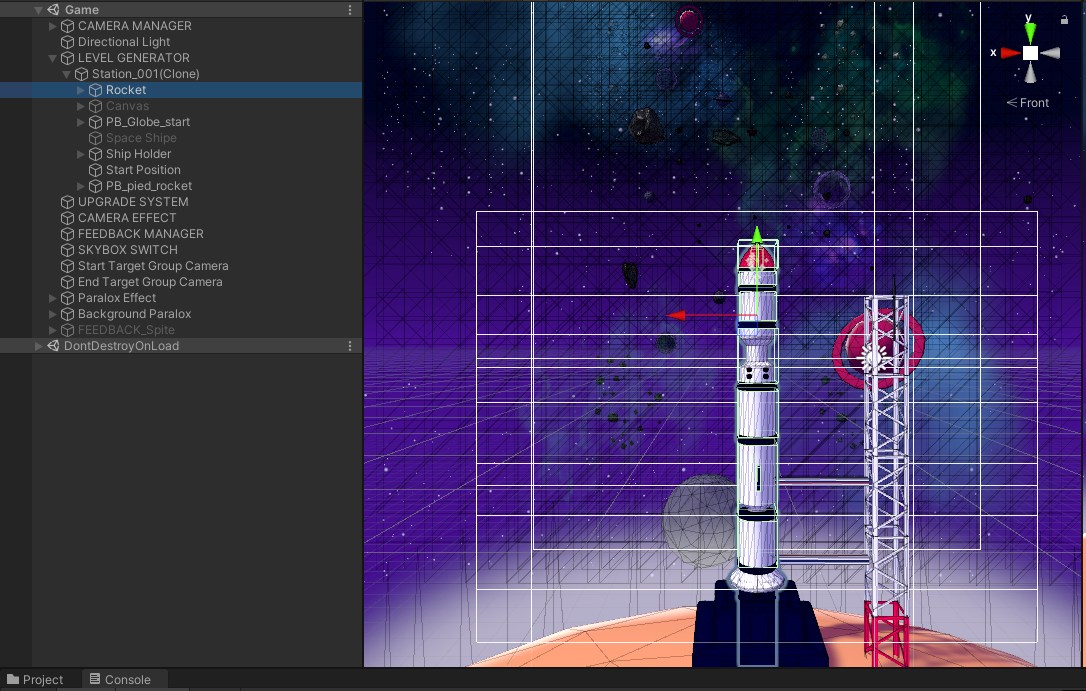Select the Game scene header row

tap(181, 10)
